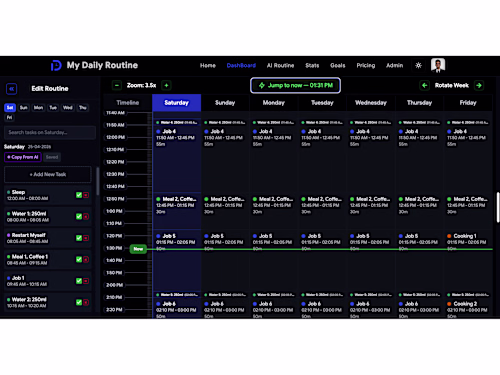Delete the Water 2: 250ml task
The image size is (500, 375).
86,302
